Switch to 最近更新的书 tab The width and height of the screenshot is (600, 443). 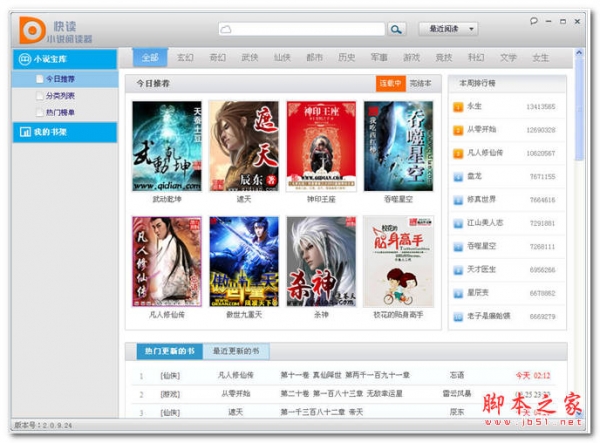pyautogui.click(x=236, y=351)
